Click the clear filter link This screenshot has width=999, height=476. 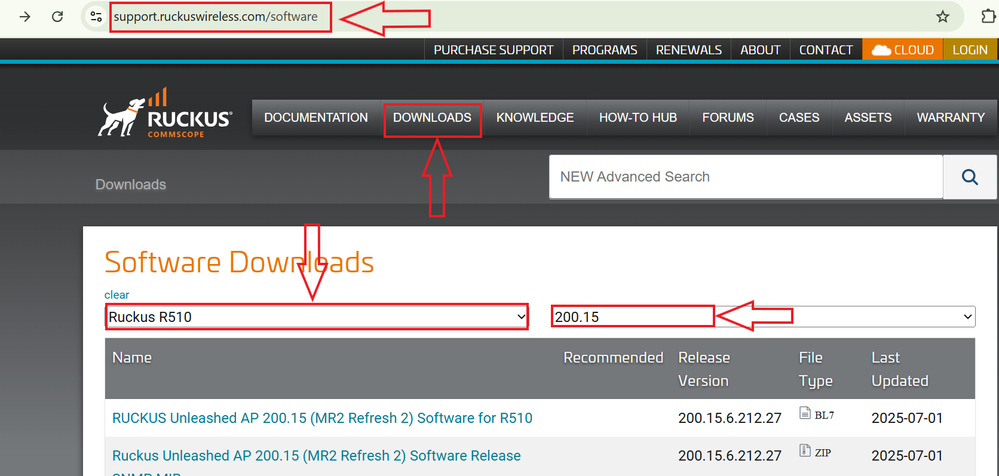(x=116, y=295)
